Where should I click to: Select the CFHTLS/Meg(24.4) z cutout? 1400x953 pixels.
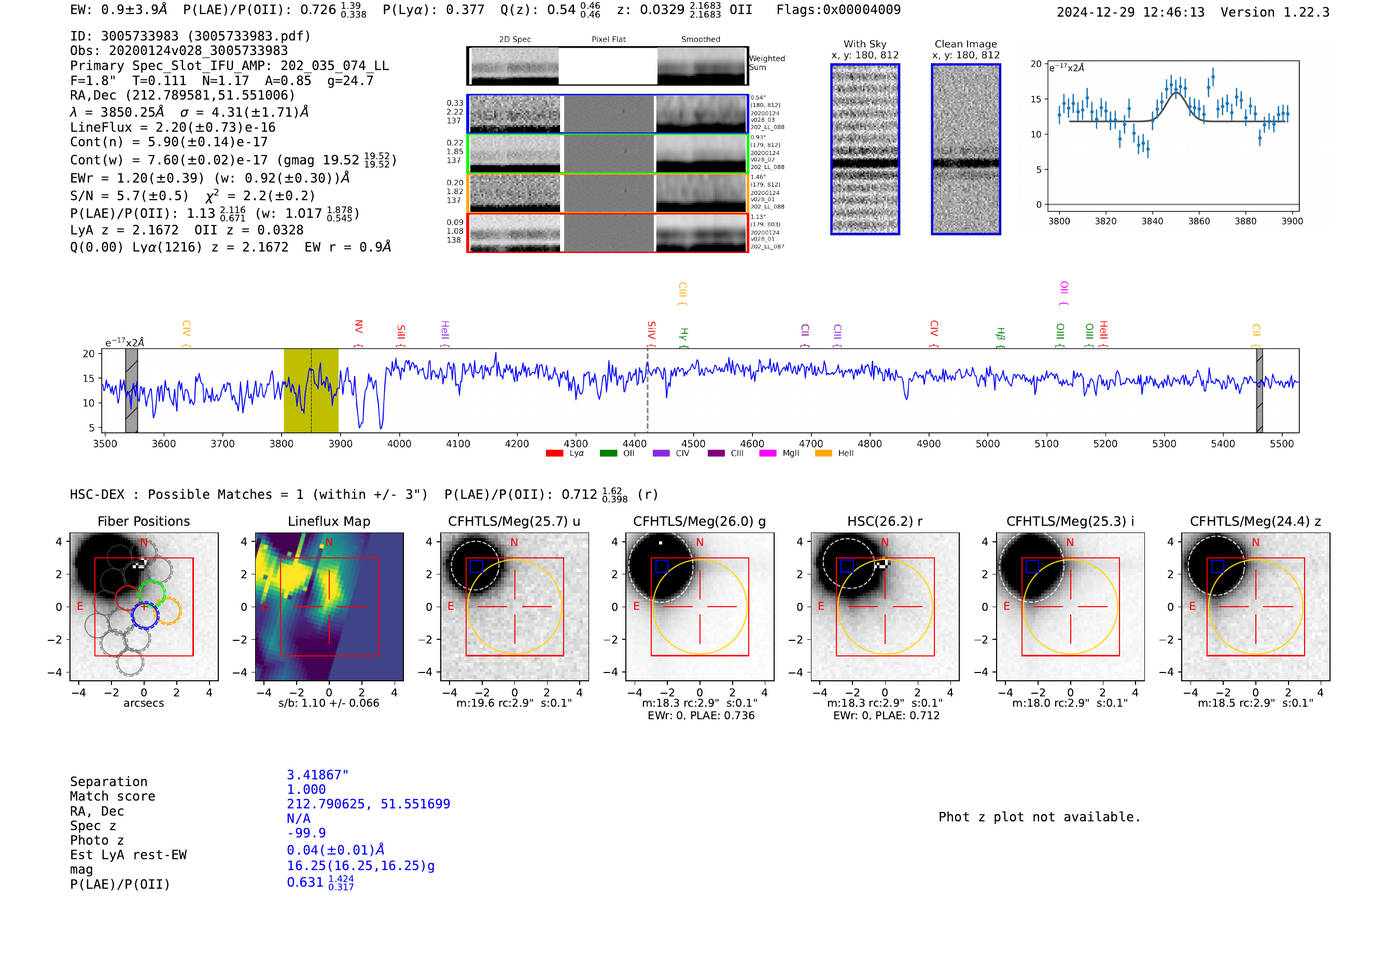pyautogui.click(x=1255, y=606)
